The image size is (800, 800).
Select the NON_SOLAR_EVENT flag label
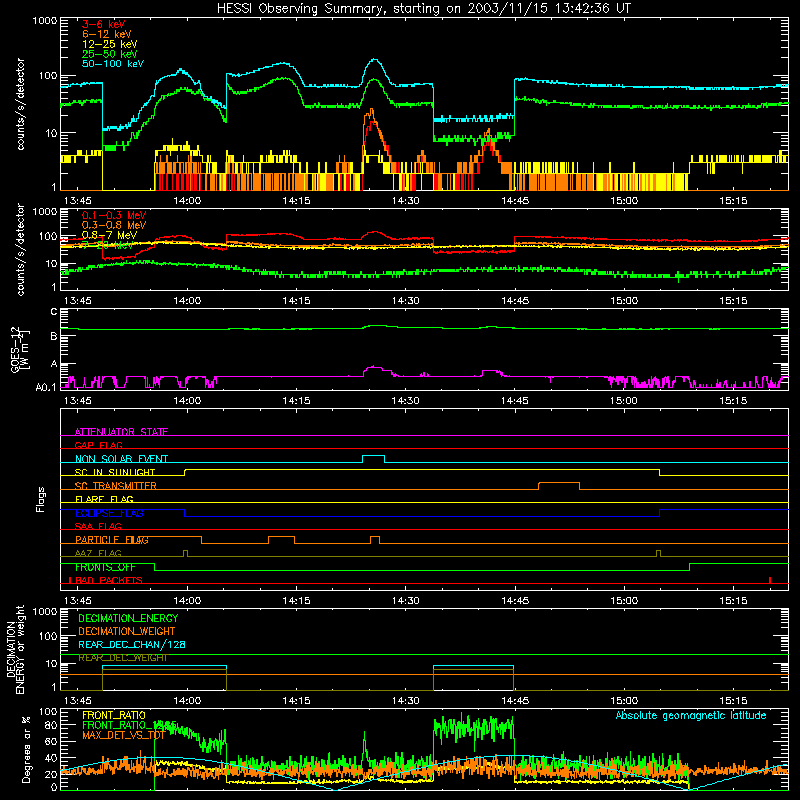(121, 459)
